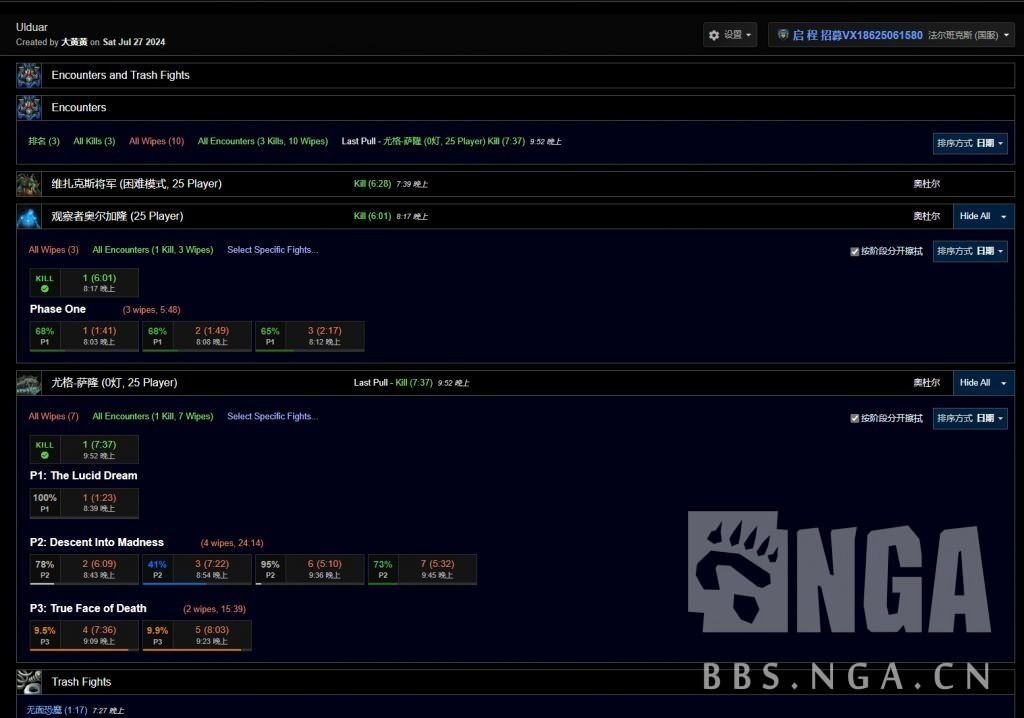Screen dimensions: 1024x718
Task: Click the 观察者奥尔加隆 boss portrait icon
Action: (x=29, y=215)
